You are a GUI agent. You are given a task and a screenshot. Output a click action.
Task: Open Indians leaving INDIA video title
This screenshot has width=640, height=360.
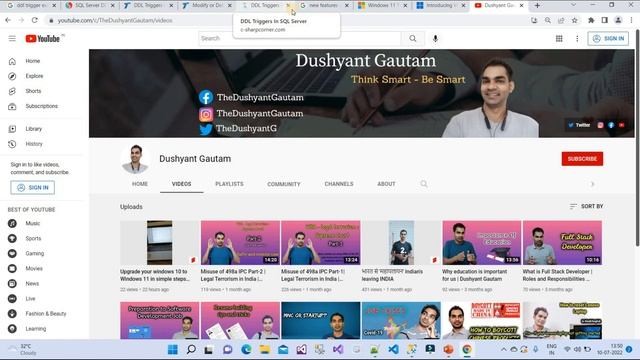[392, 275]
